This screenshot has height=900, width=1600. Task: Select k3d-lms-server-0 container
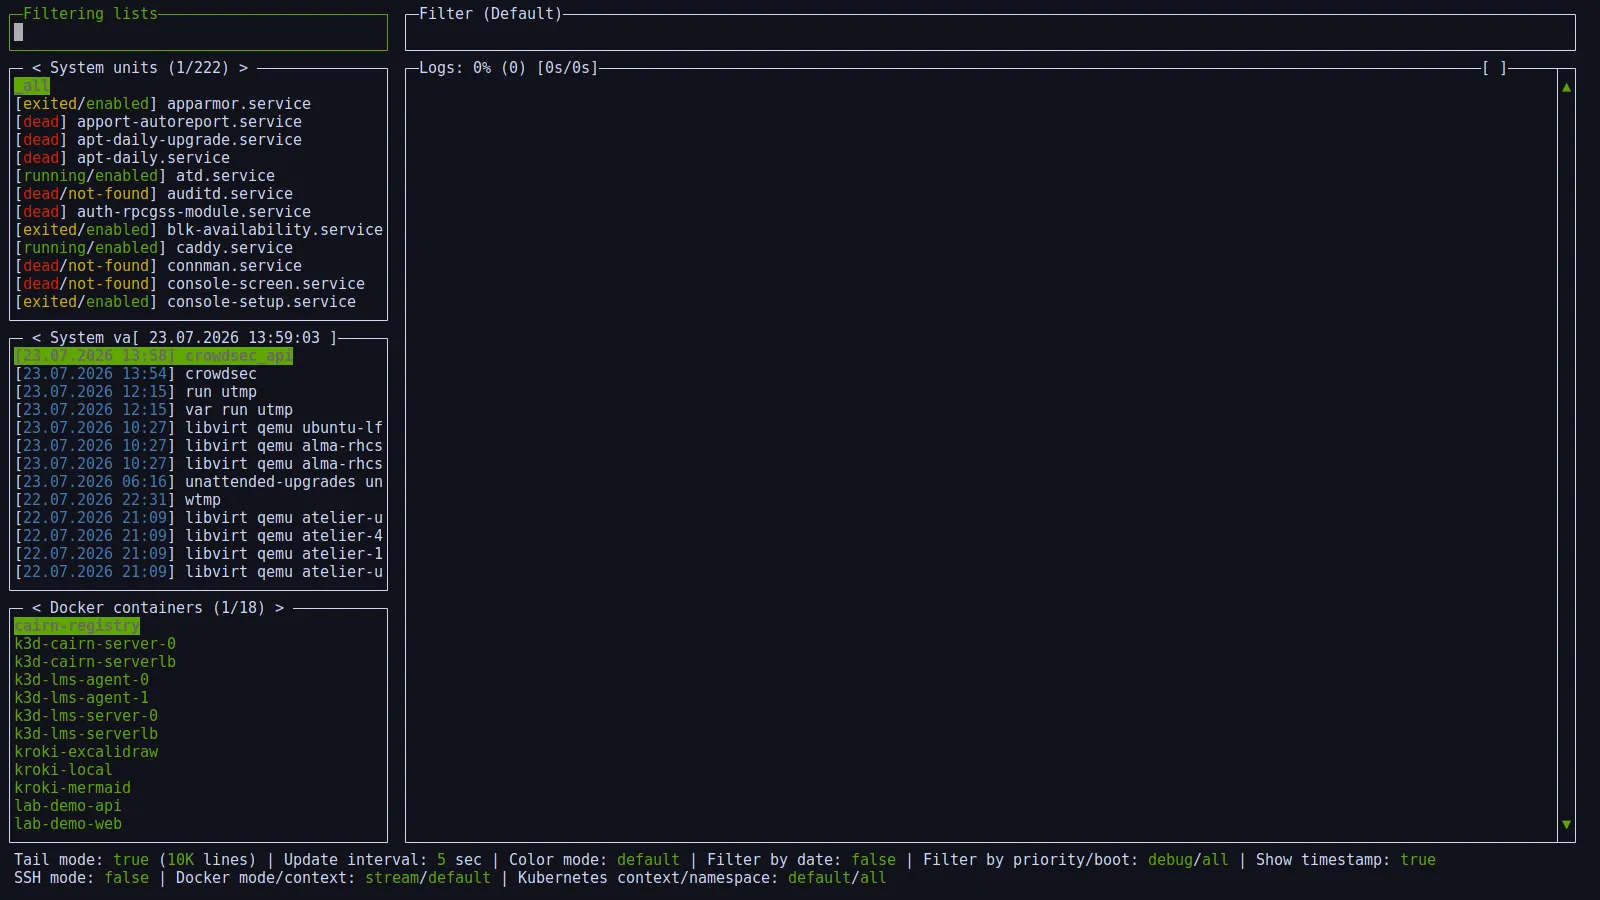tap(86, 716)
